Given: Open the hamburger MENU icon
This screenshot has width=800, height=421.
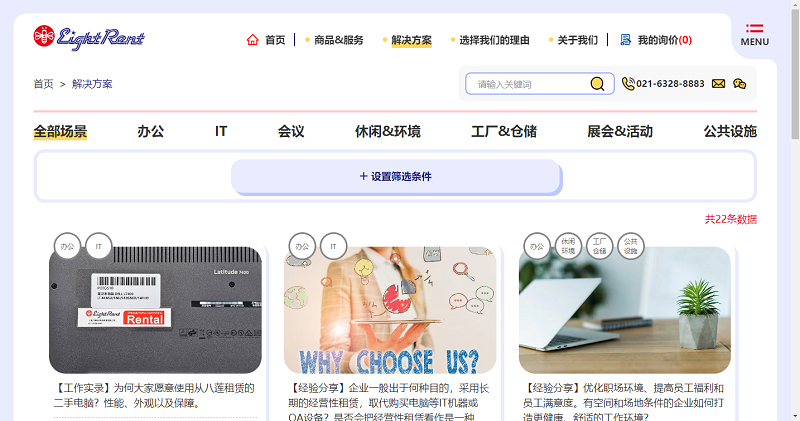Looking at the screenshot, I should (755, 29).
